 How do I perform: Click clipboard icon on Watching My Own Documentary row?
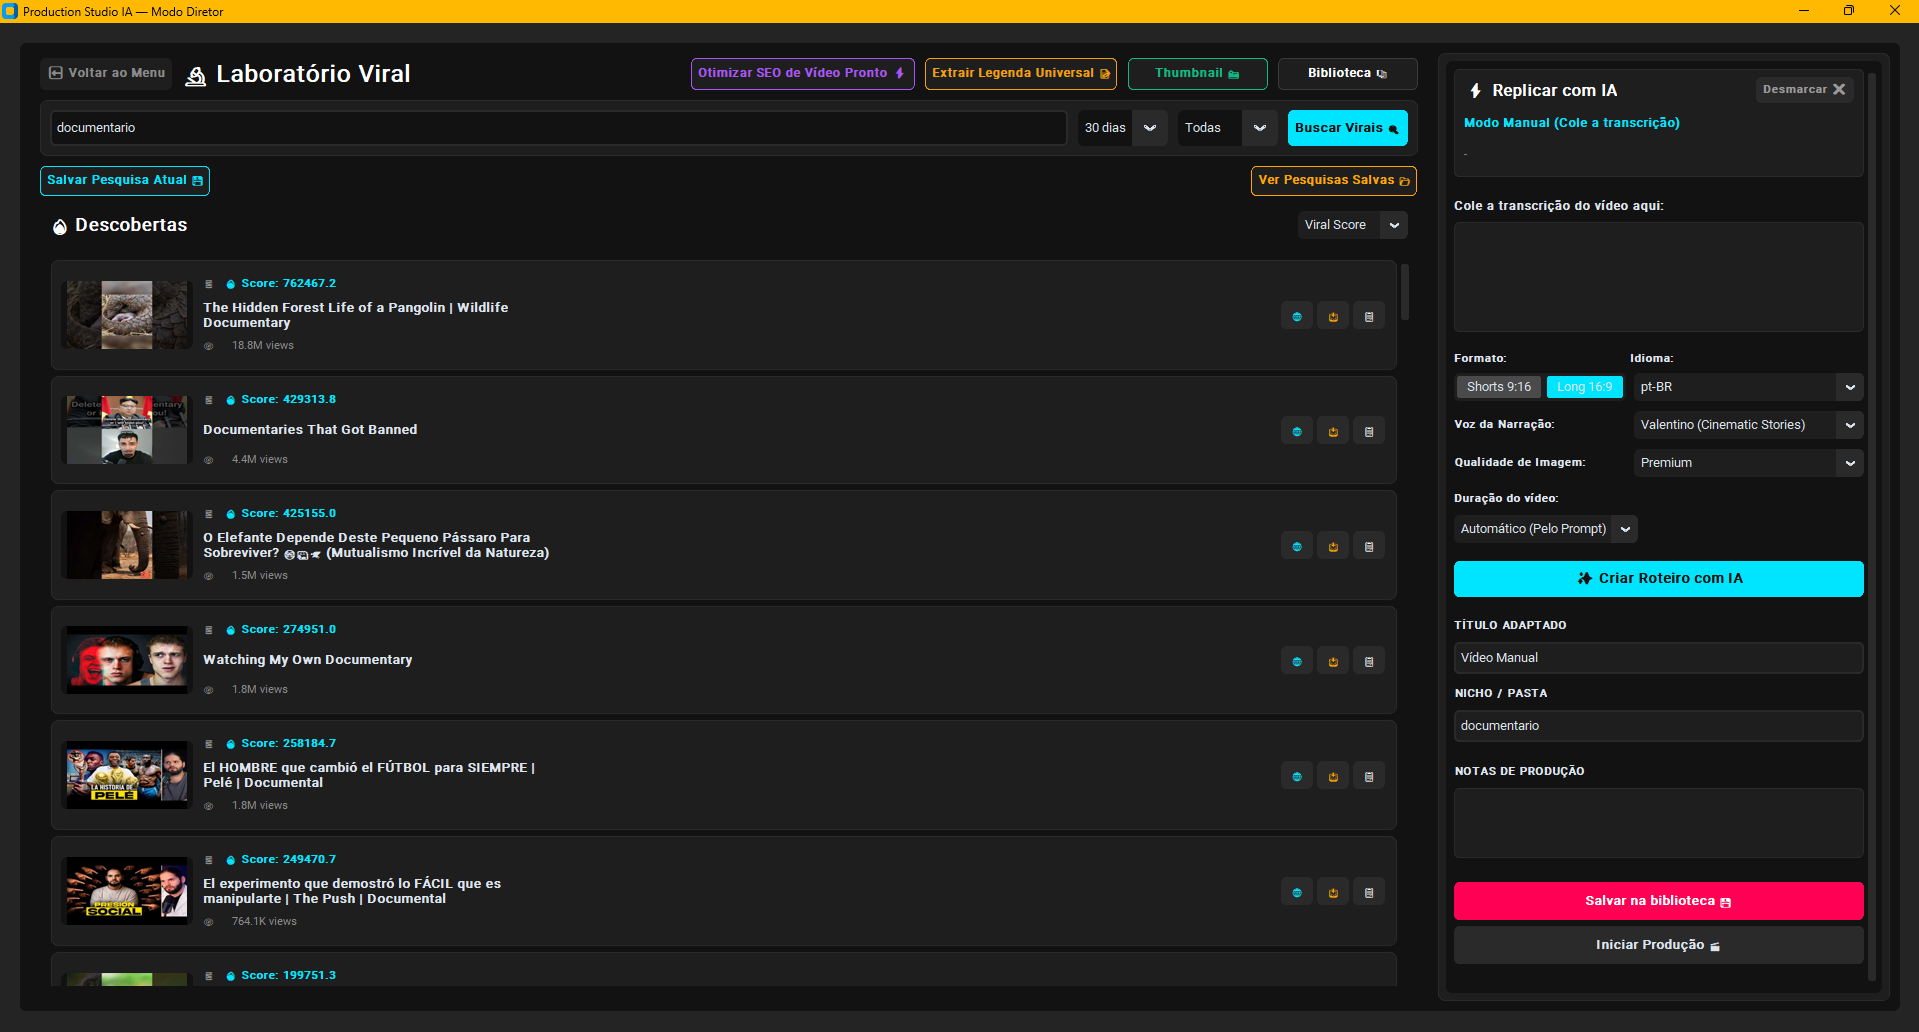coord(1369,661)
